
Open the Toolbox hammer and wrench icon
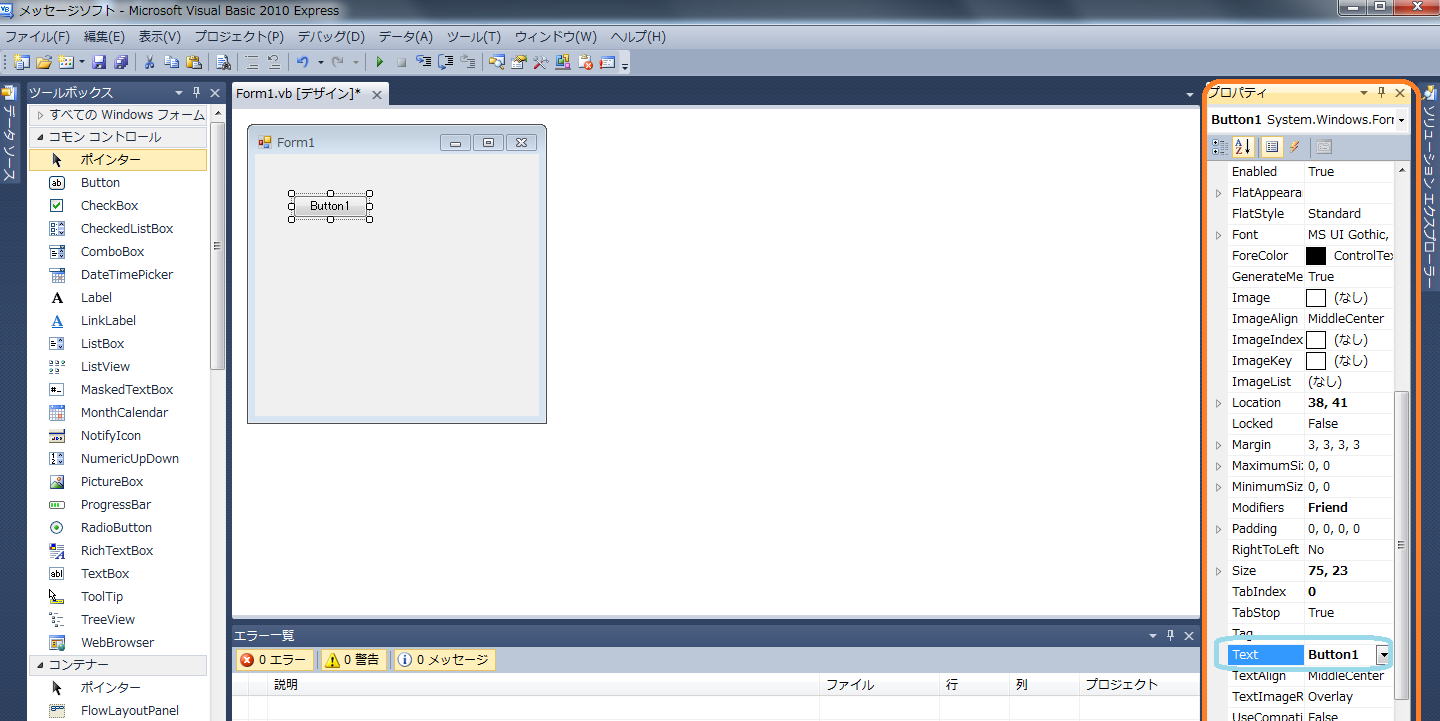pyautogui.click(x=540, y=62)
